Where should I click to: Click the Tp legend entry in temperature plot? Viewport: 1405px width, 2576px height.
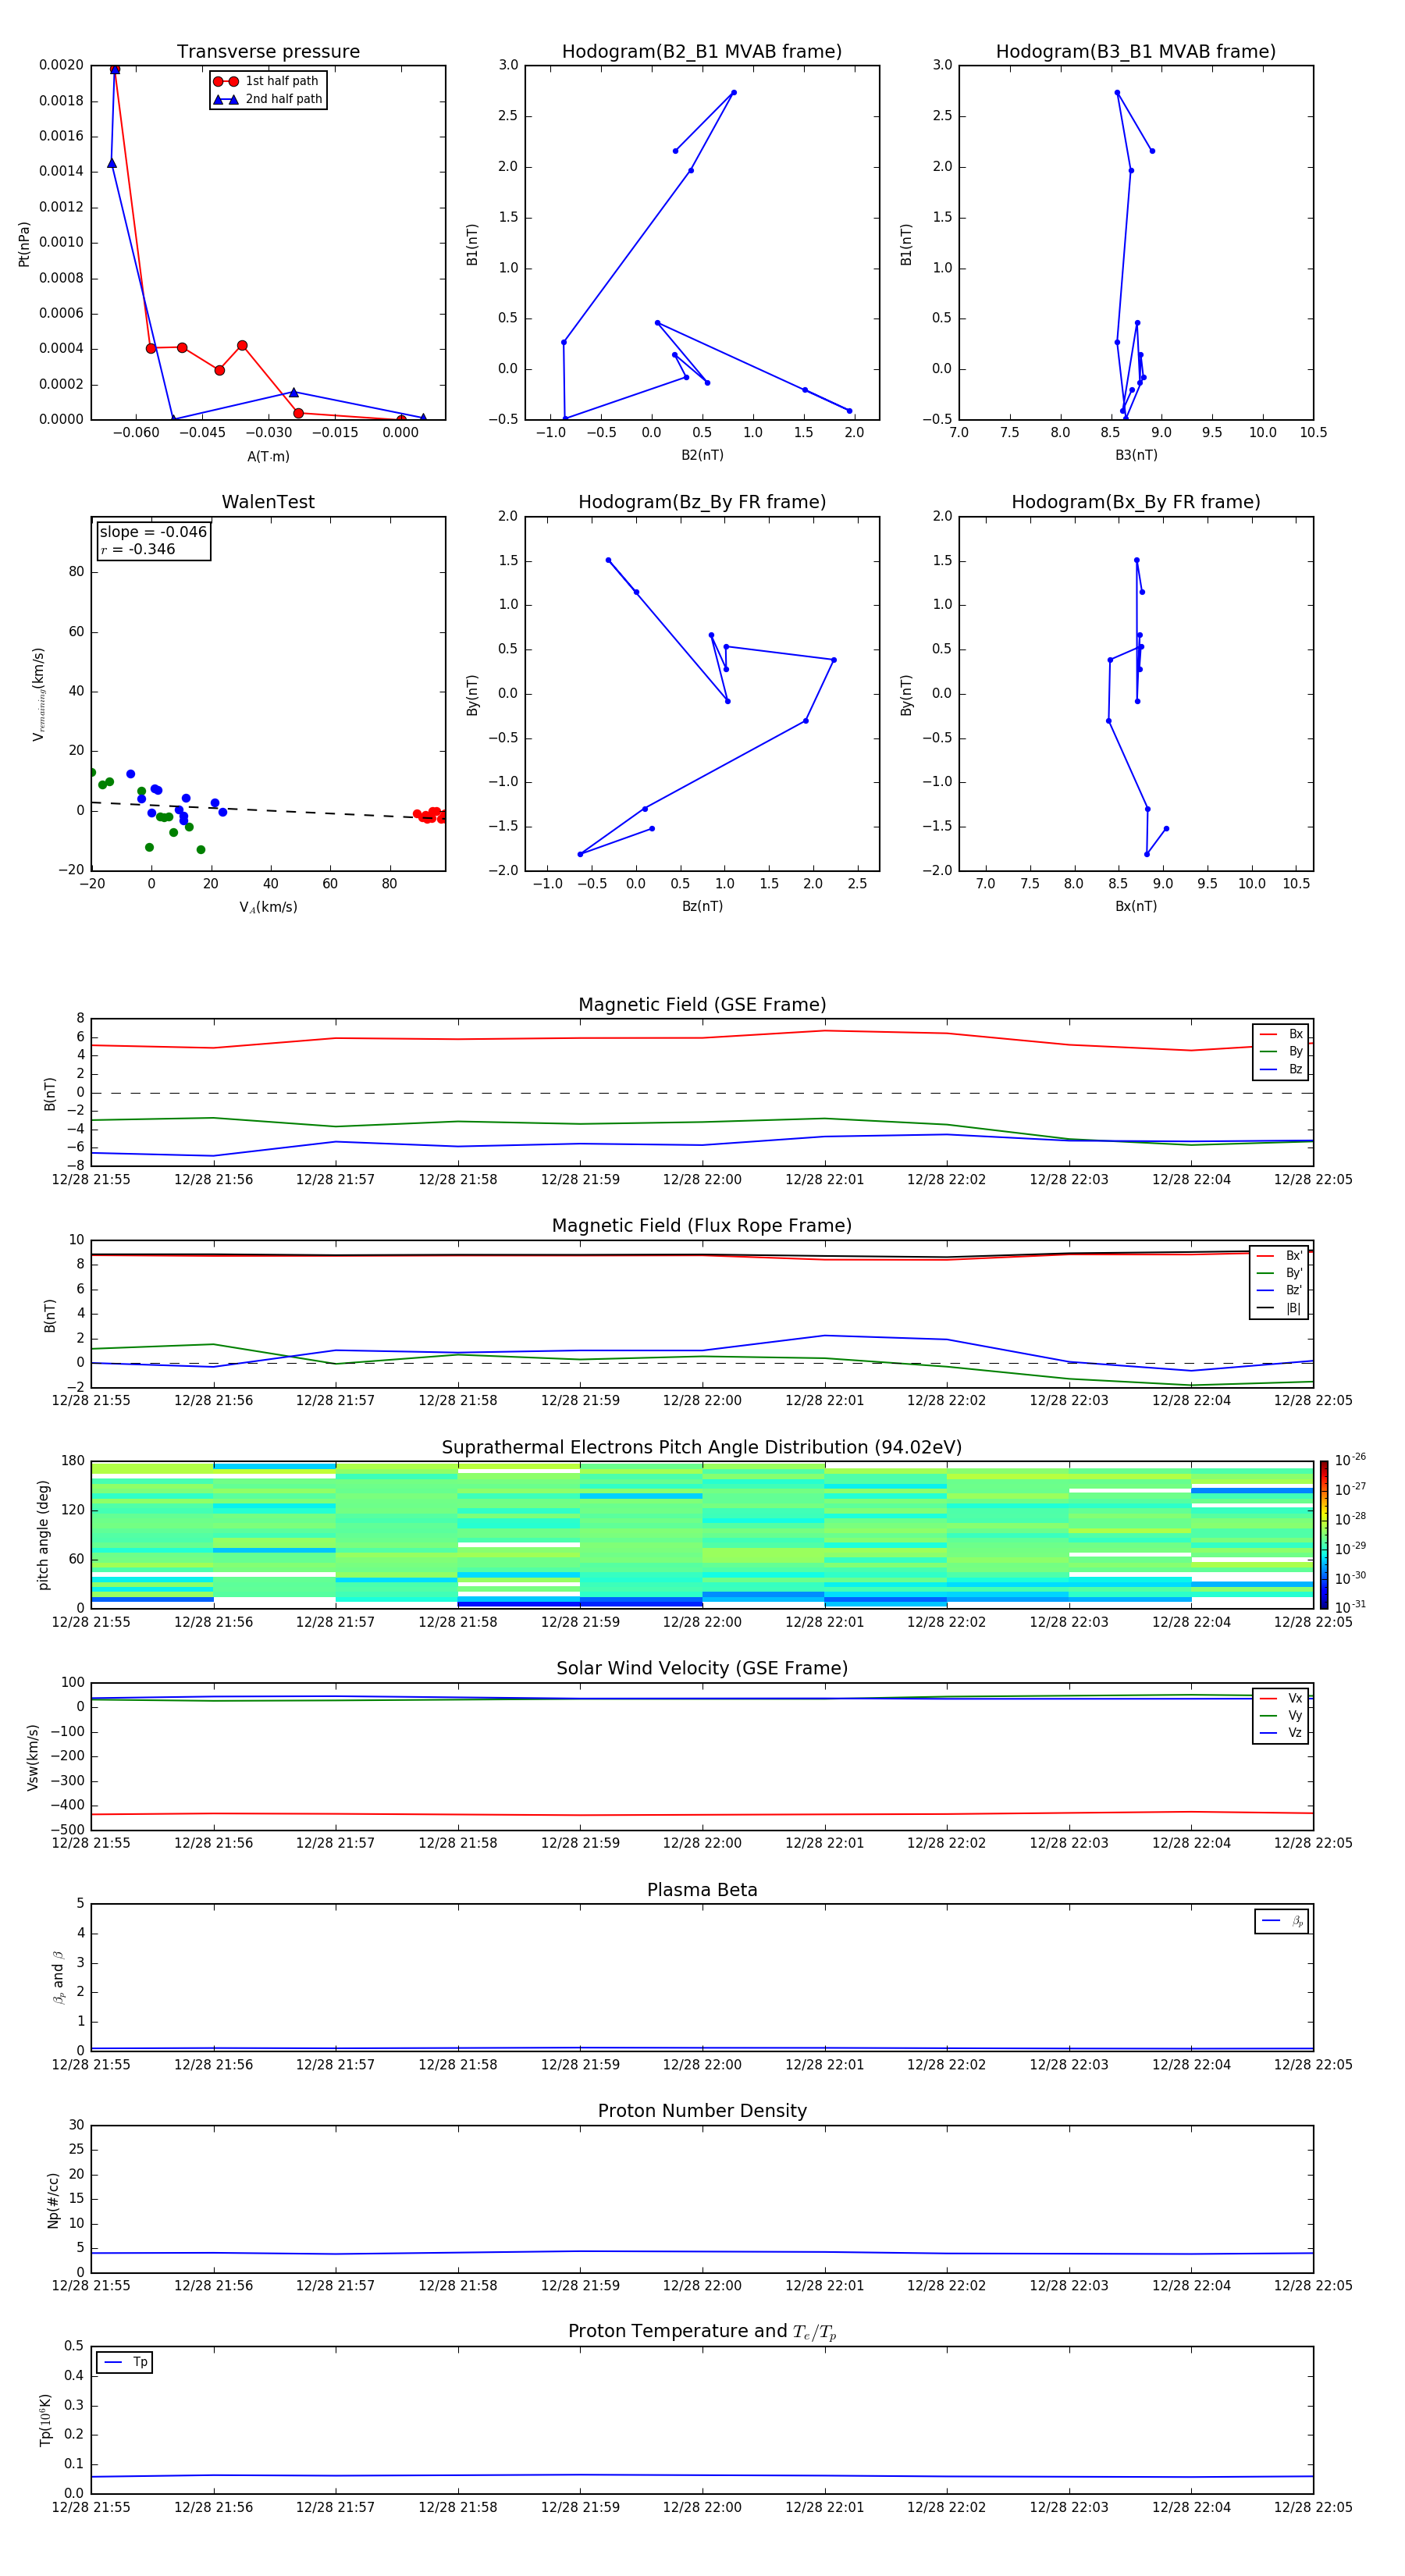pyautogui.click(x=125, y=2362)
